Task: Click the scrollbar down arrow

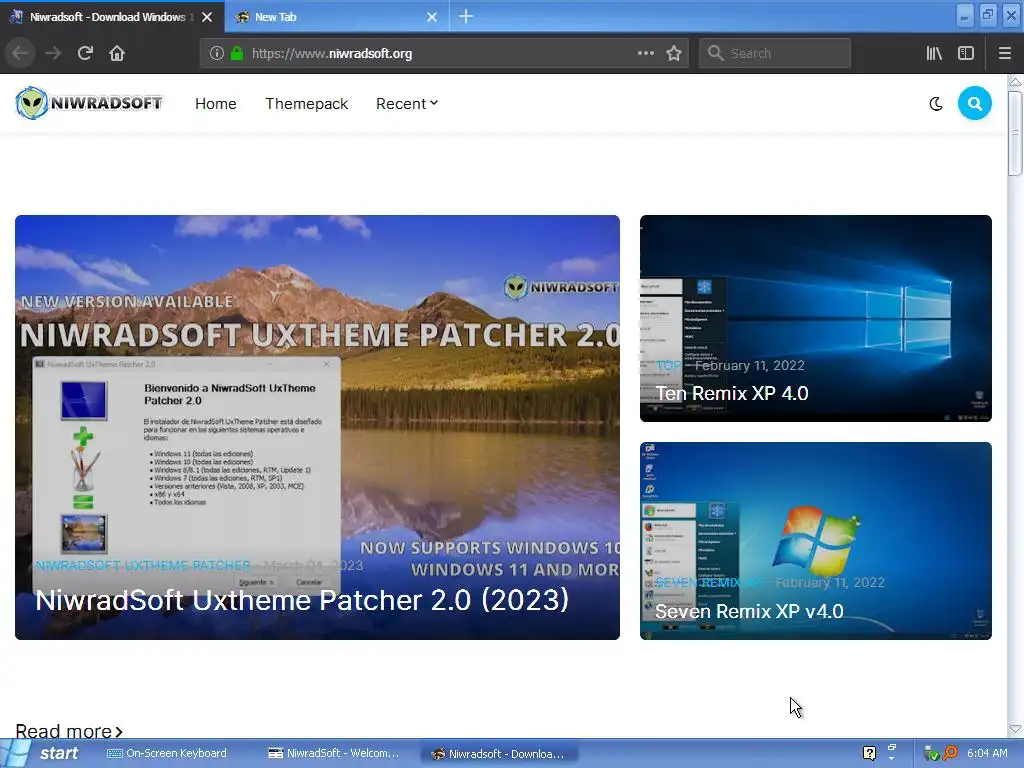Action: pos(1015,729)
